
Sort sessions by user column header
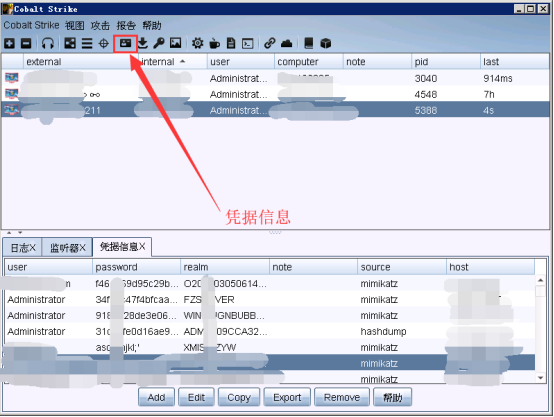[x=241, y=61]
